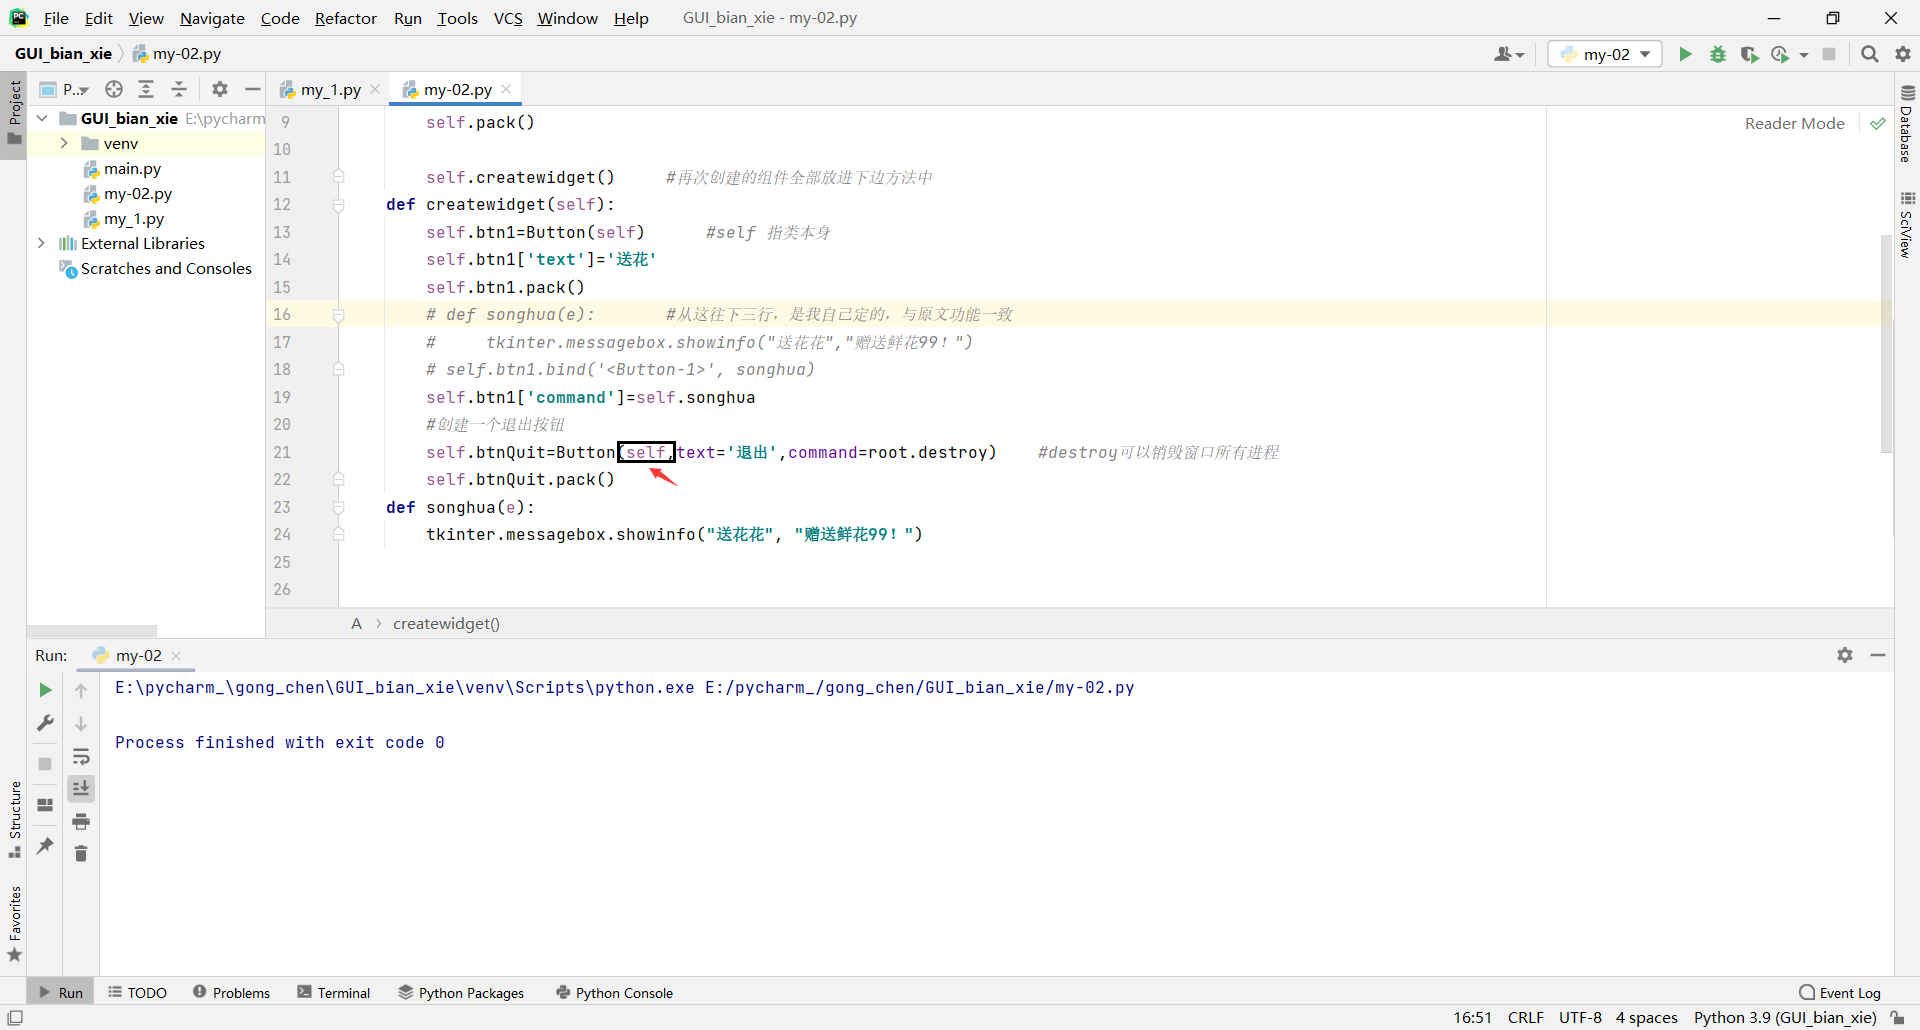
Task: Change CRLF line separator in status bar
Action: pos(1525,1017)
